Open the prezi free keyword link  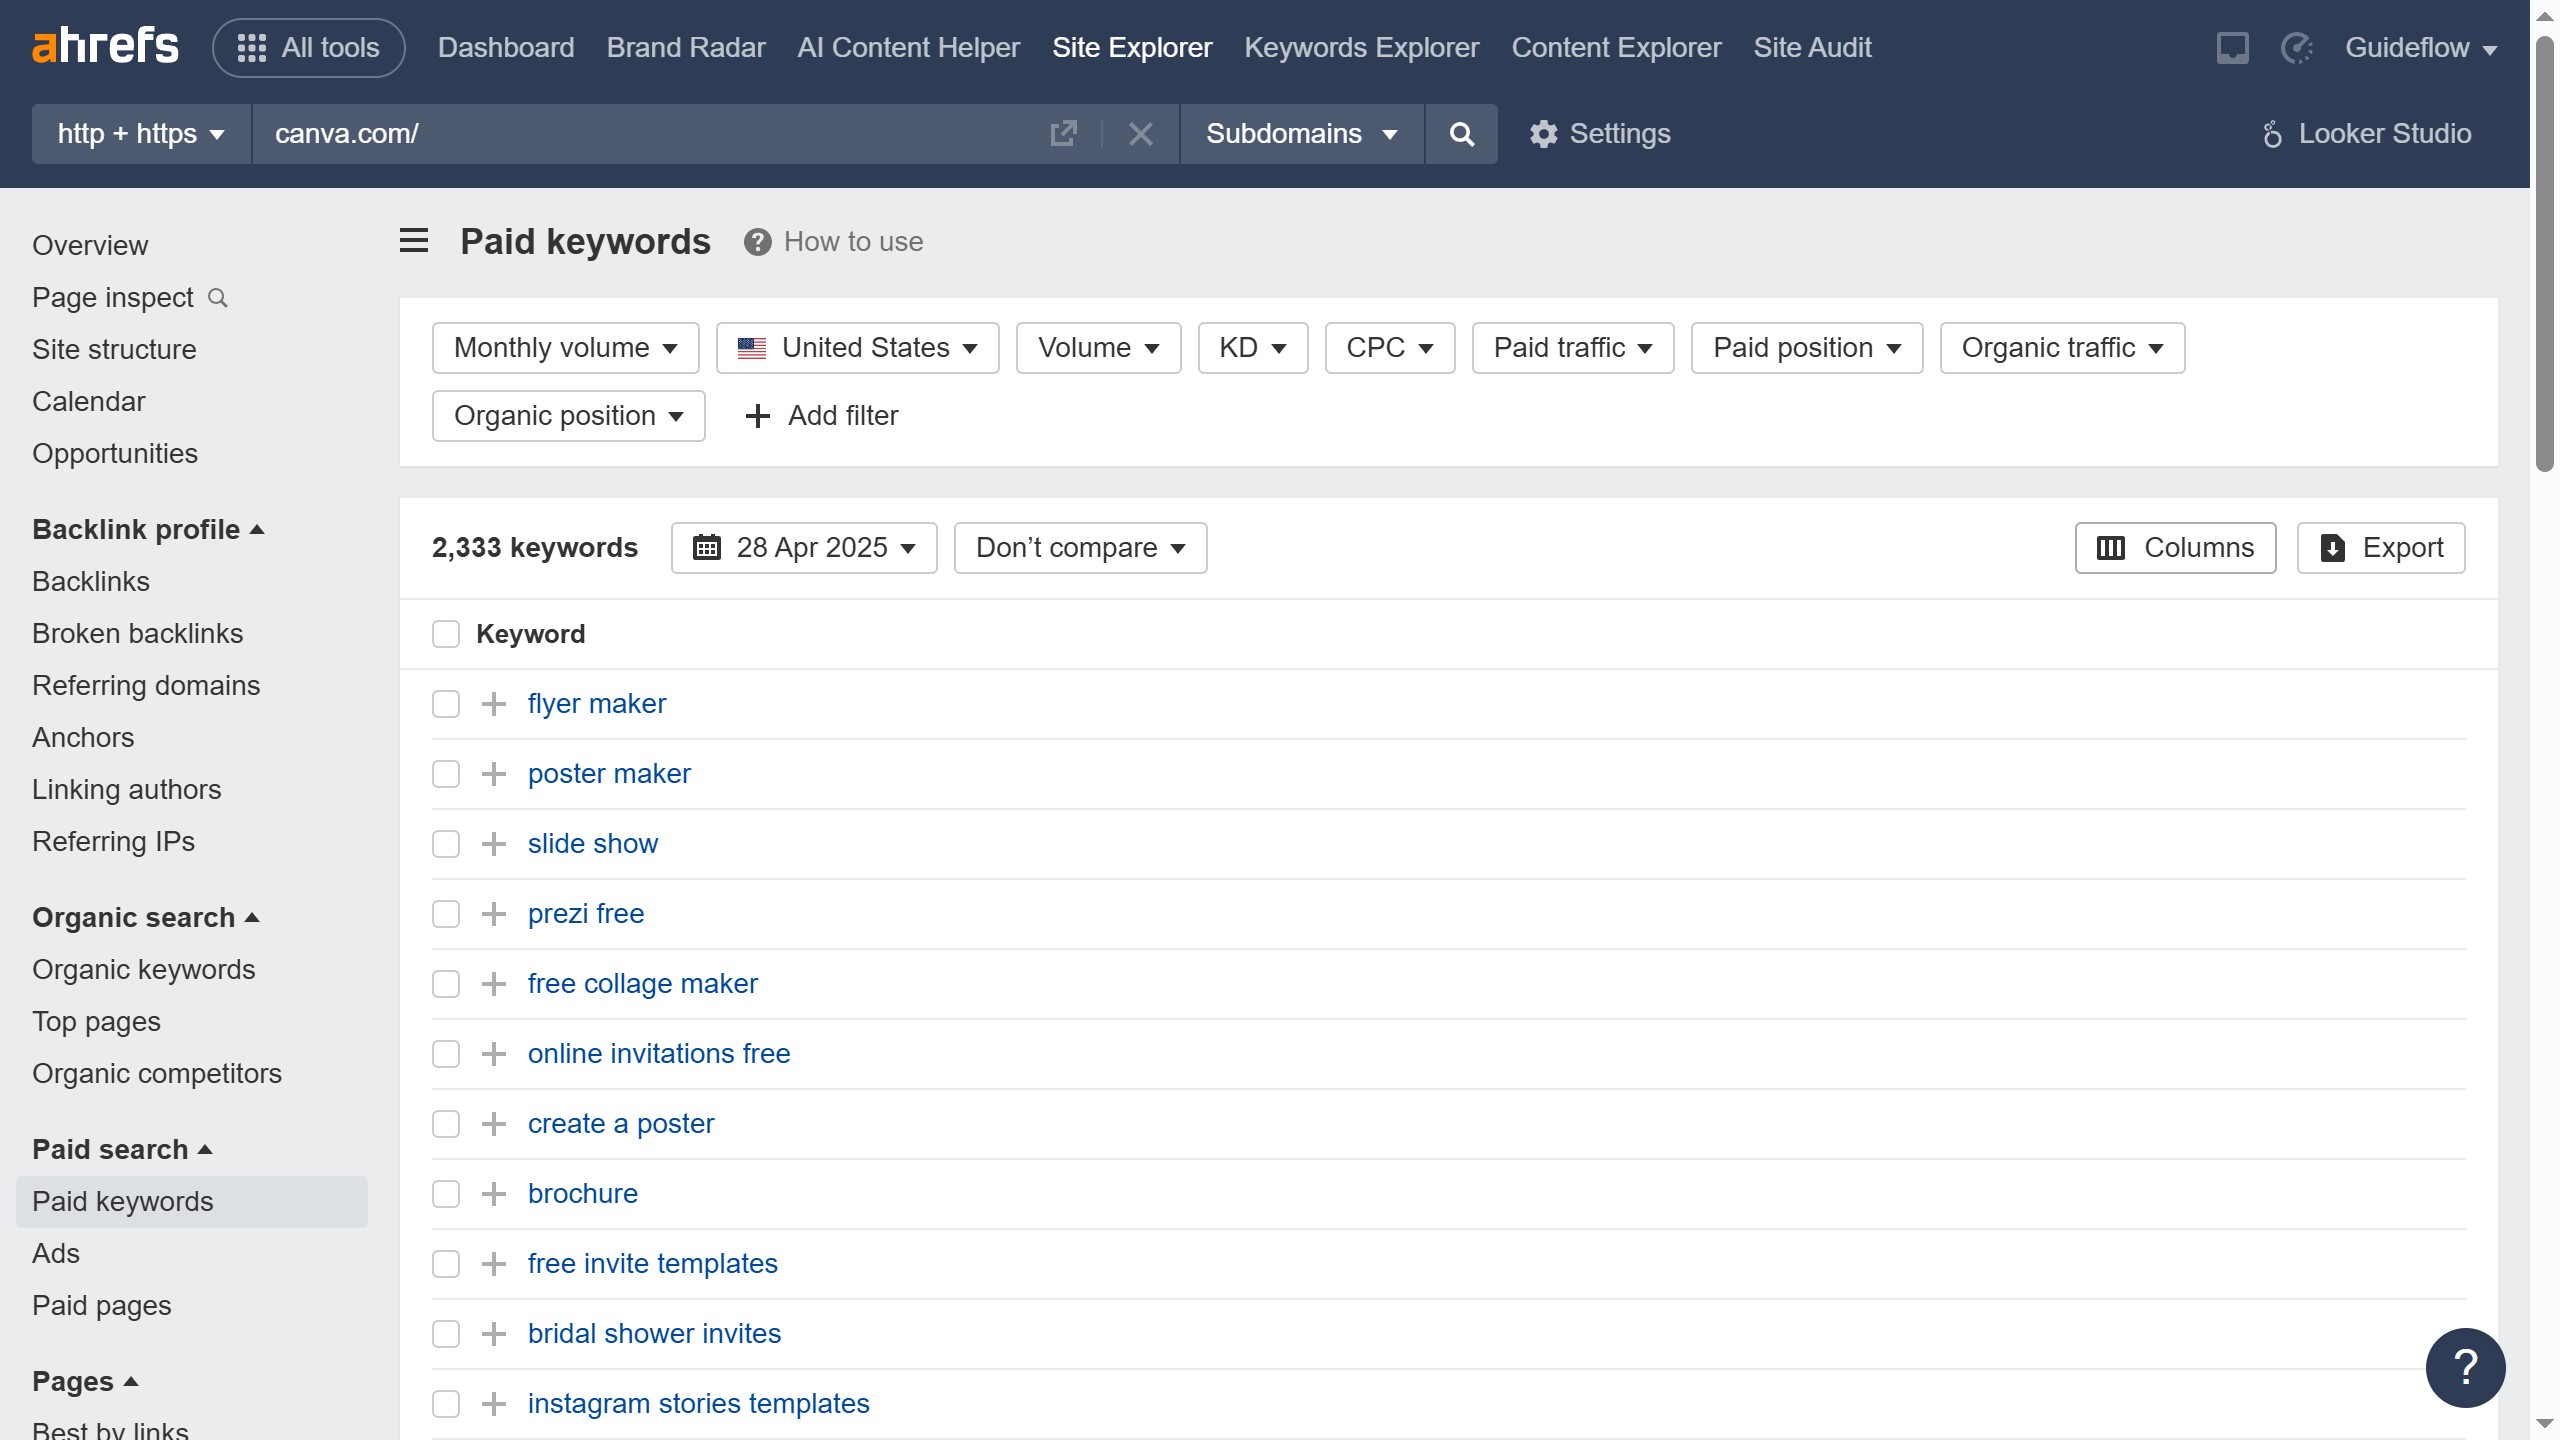click(x=586, y=914)
